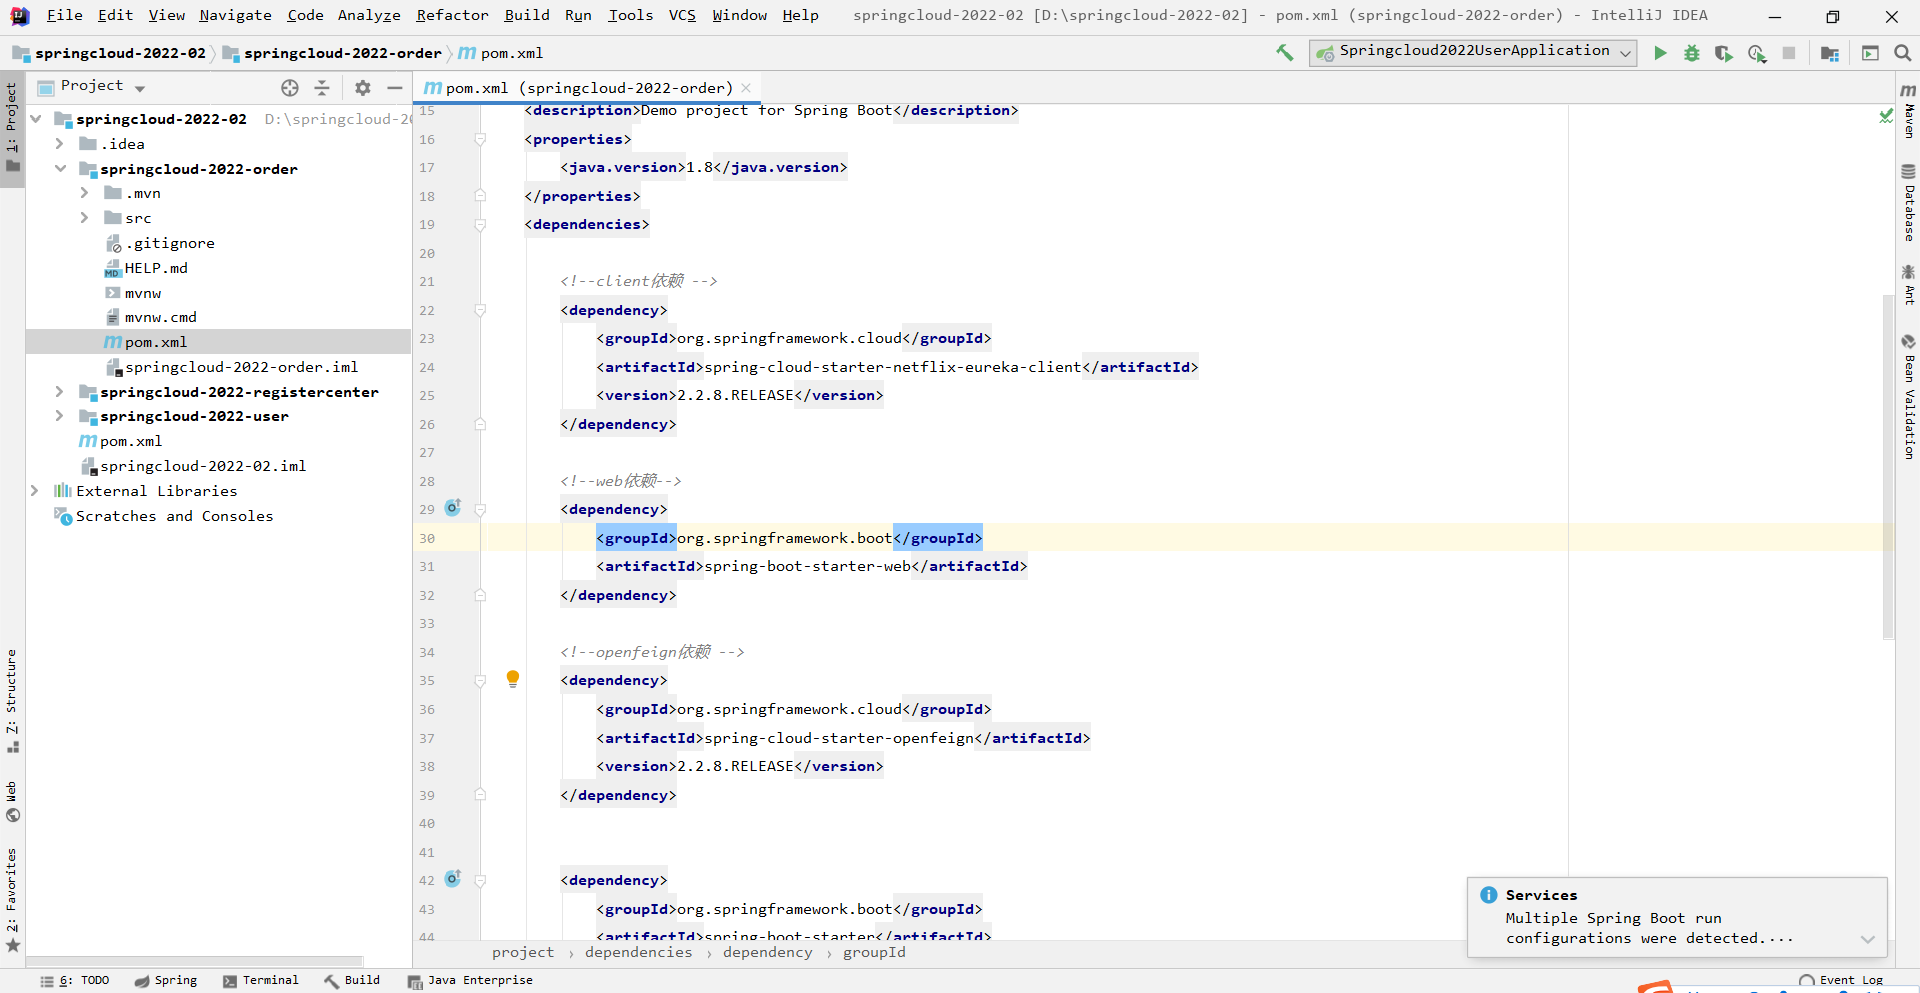Run Springcloud2022UserApplication with the green play icon

click(1660, 53)
